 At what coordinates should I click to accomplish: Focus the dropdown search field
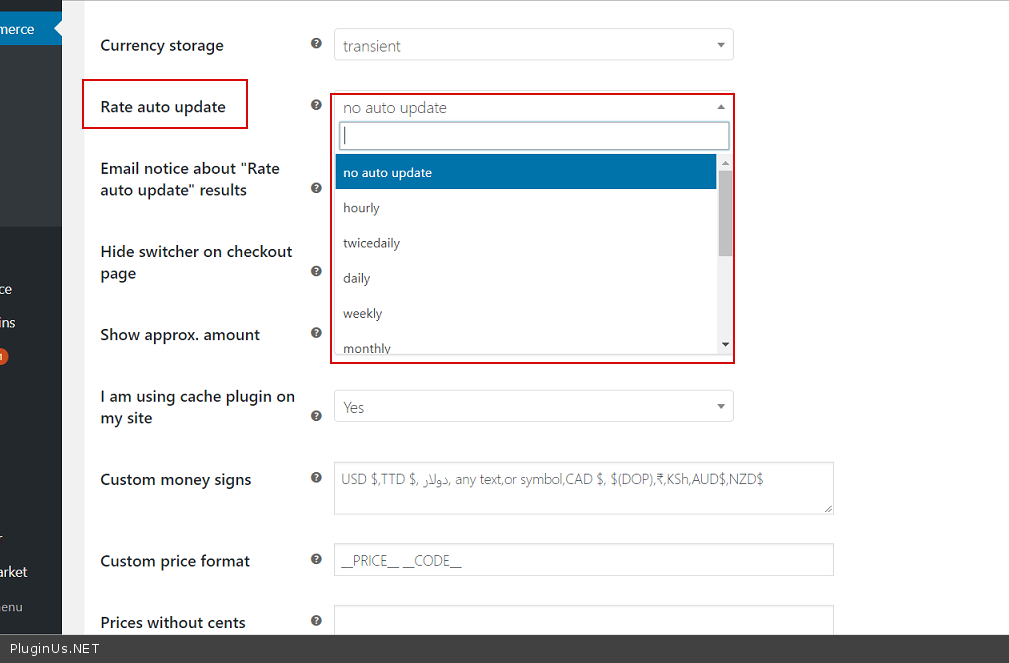[534, 136]
